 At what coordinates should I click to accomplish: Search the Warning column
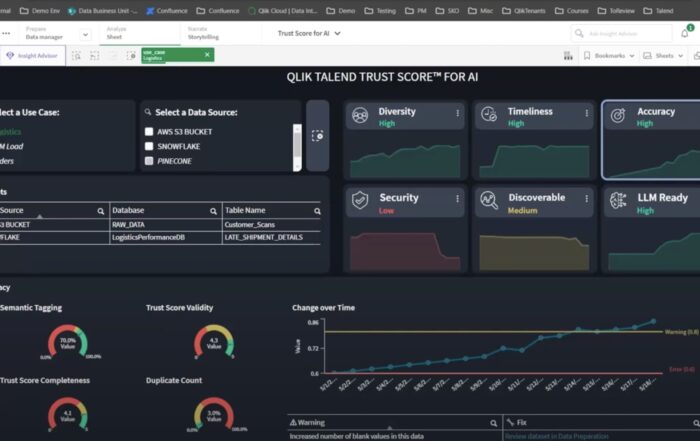pos(493,423)
